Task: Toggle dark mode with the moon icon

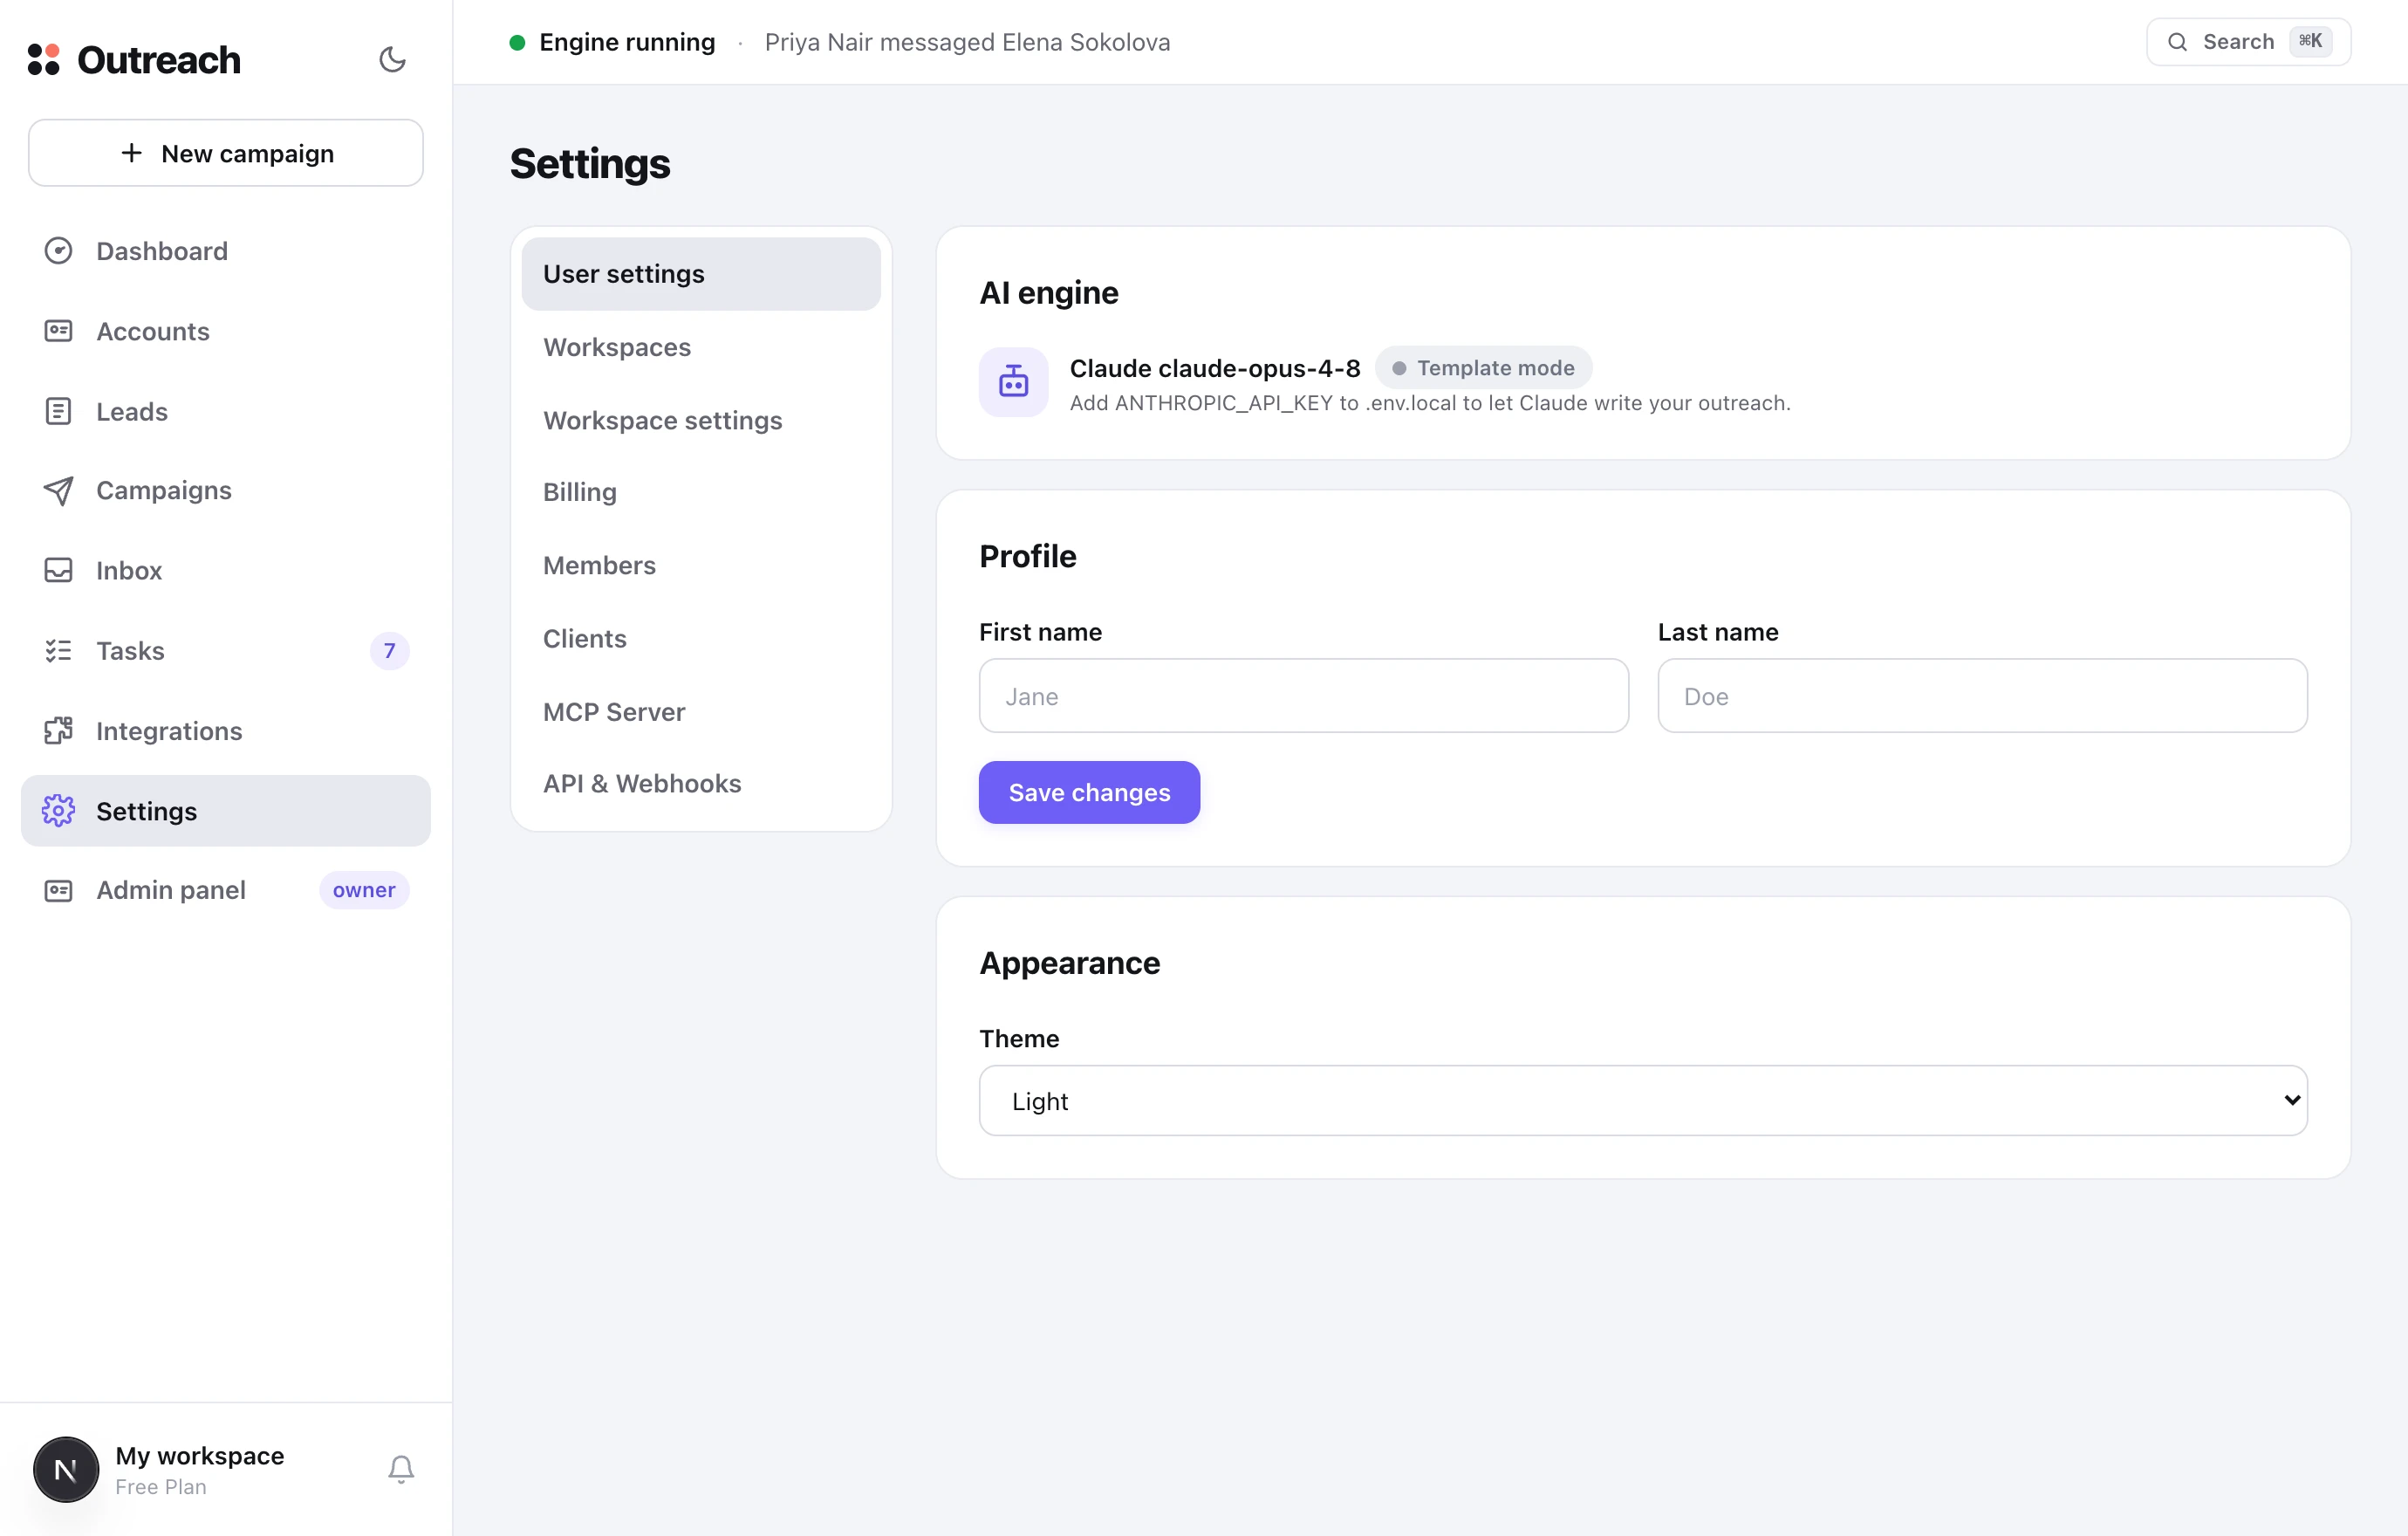Action: 392,60
